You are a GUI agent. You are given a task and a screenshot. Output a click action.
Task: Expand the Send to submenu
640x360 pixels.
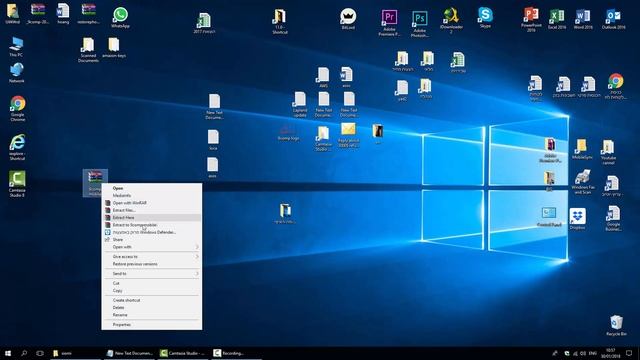coord(151,274)
